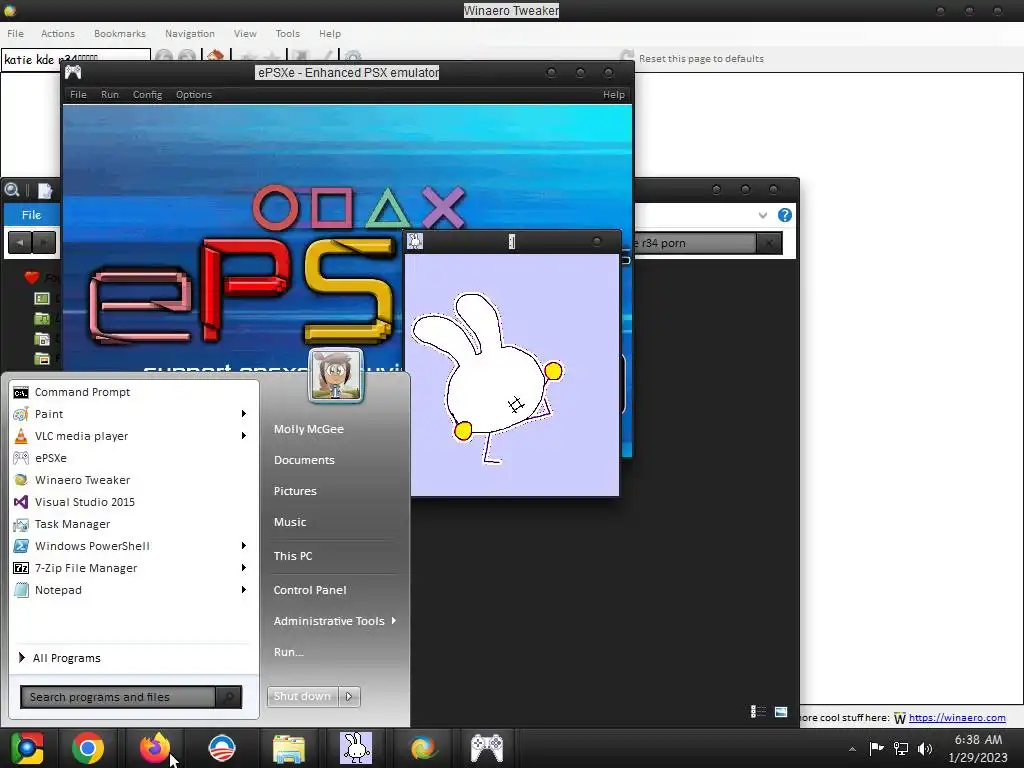Open Control Panel from the Start menu
Viewport: 1024px width, 768px height.
(310, 590)
